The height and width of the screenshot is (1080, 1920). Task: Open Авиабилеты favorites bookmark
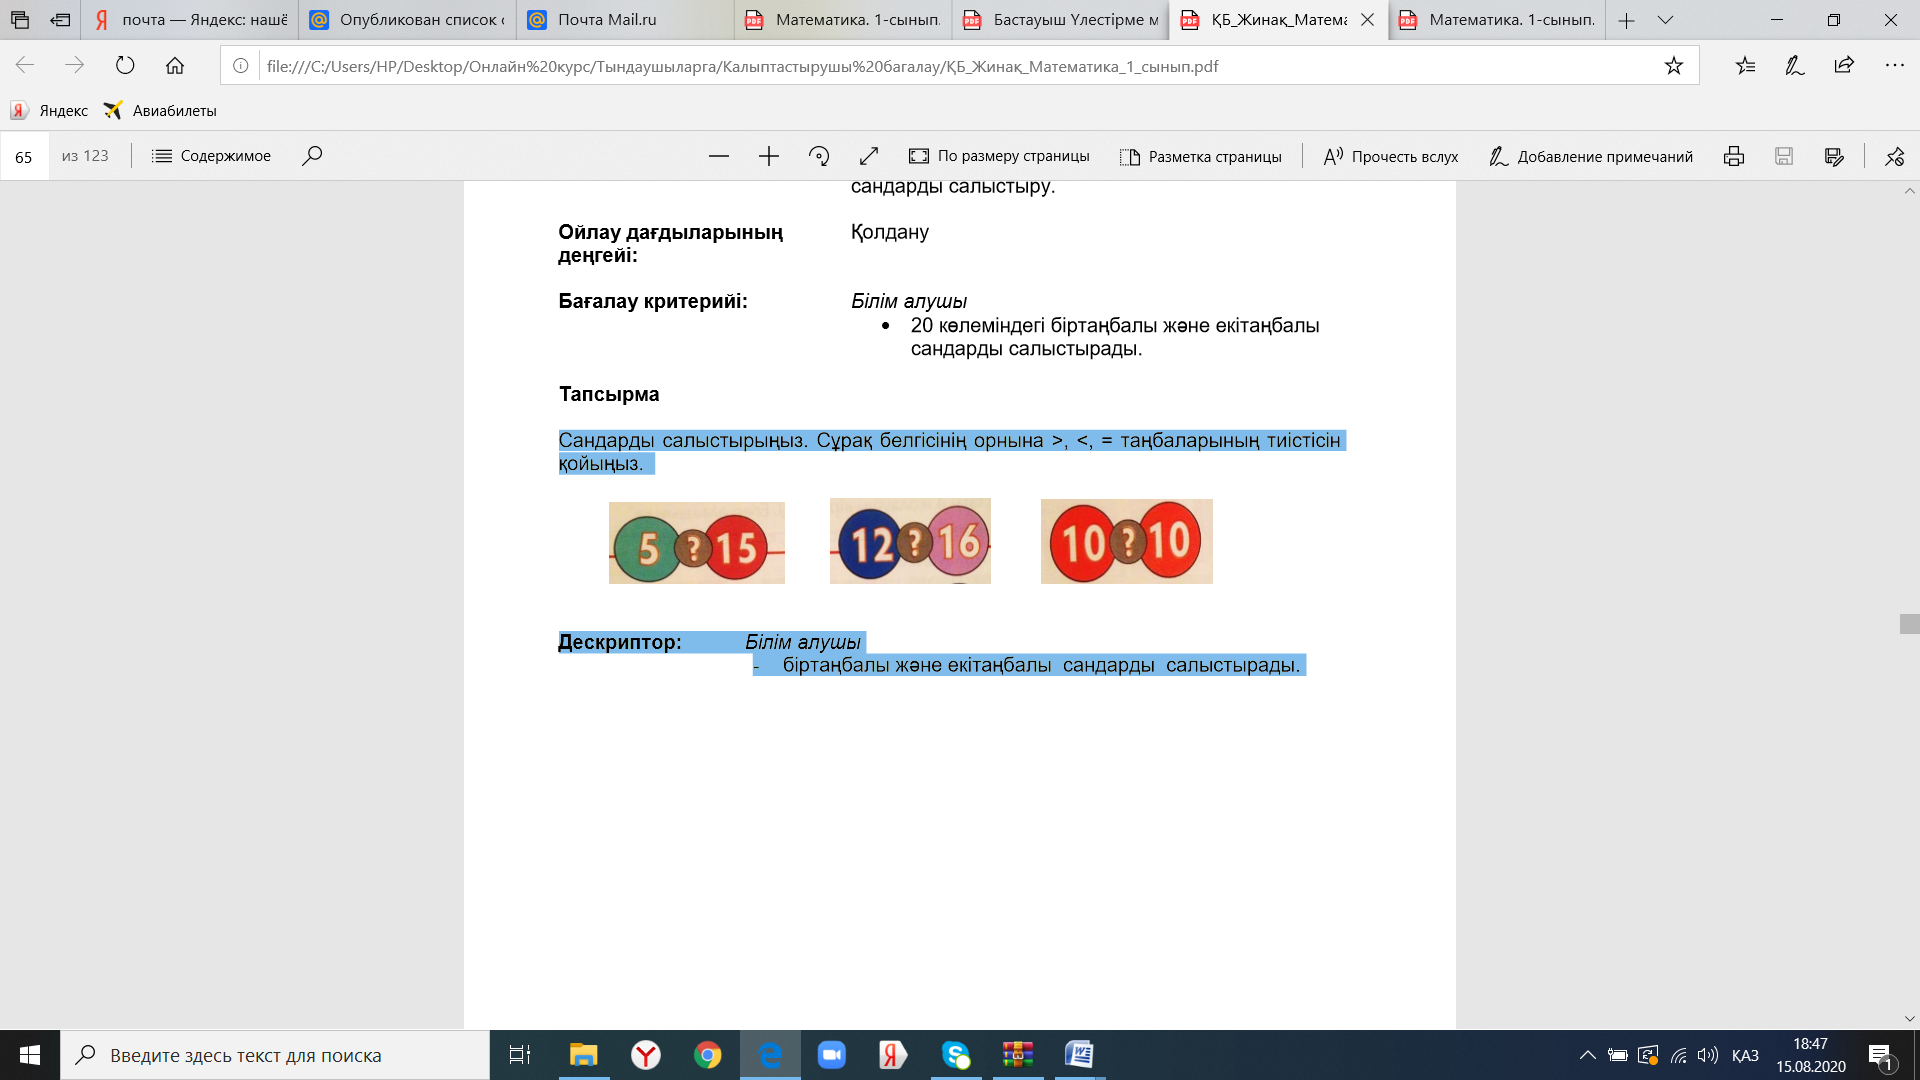(160, 111)
